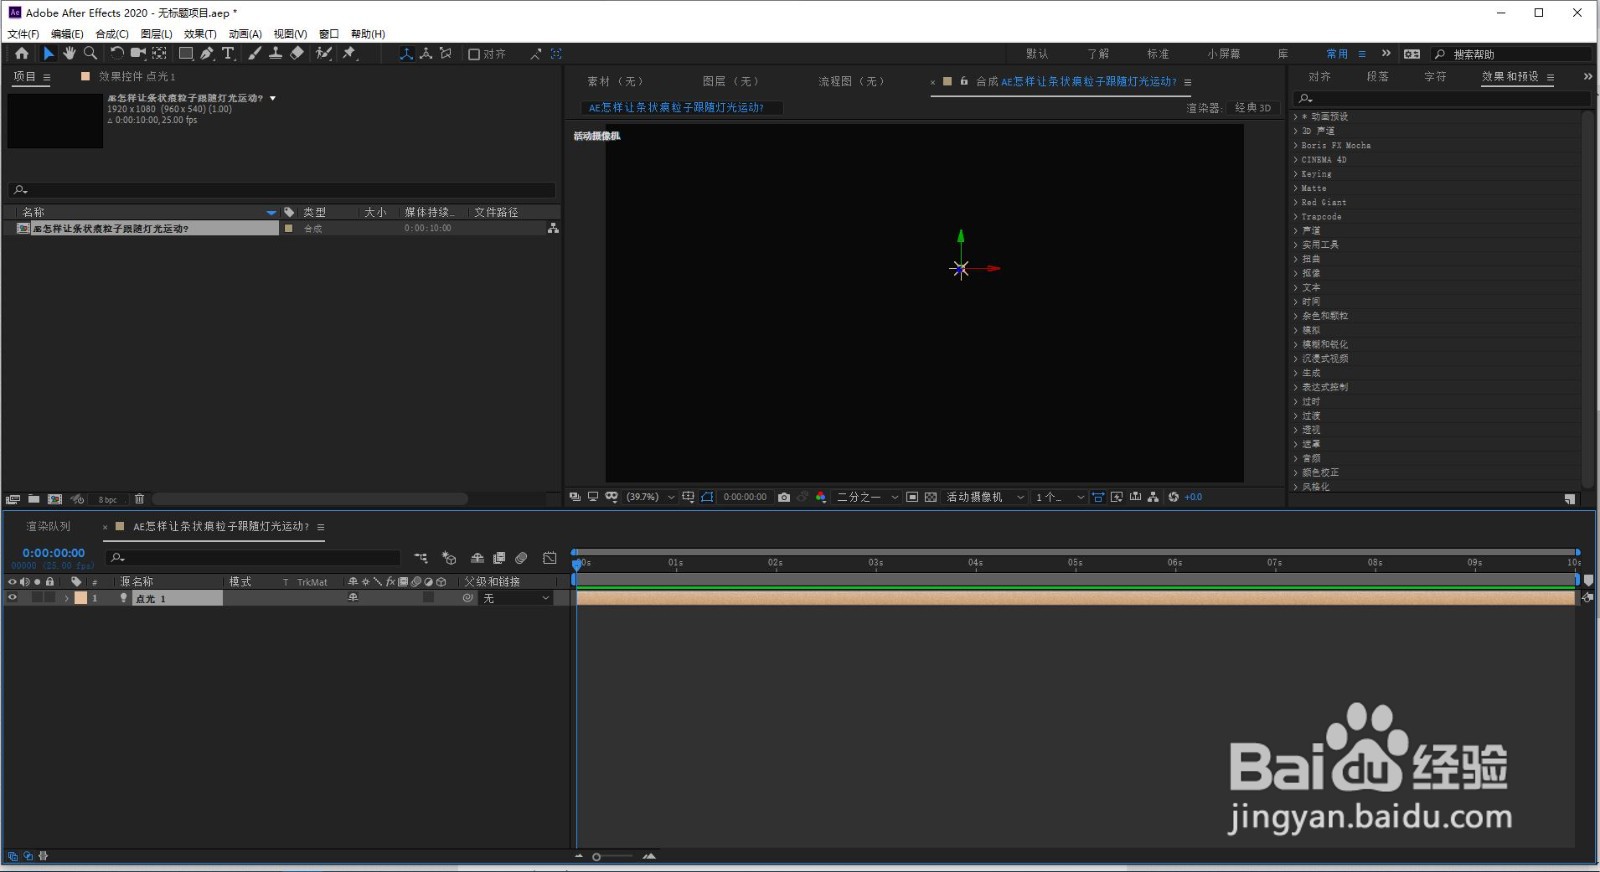
Task: Select the Roto Brush tool
Action: tap(323, 53)
